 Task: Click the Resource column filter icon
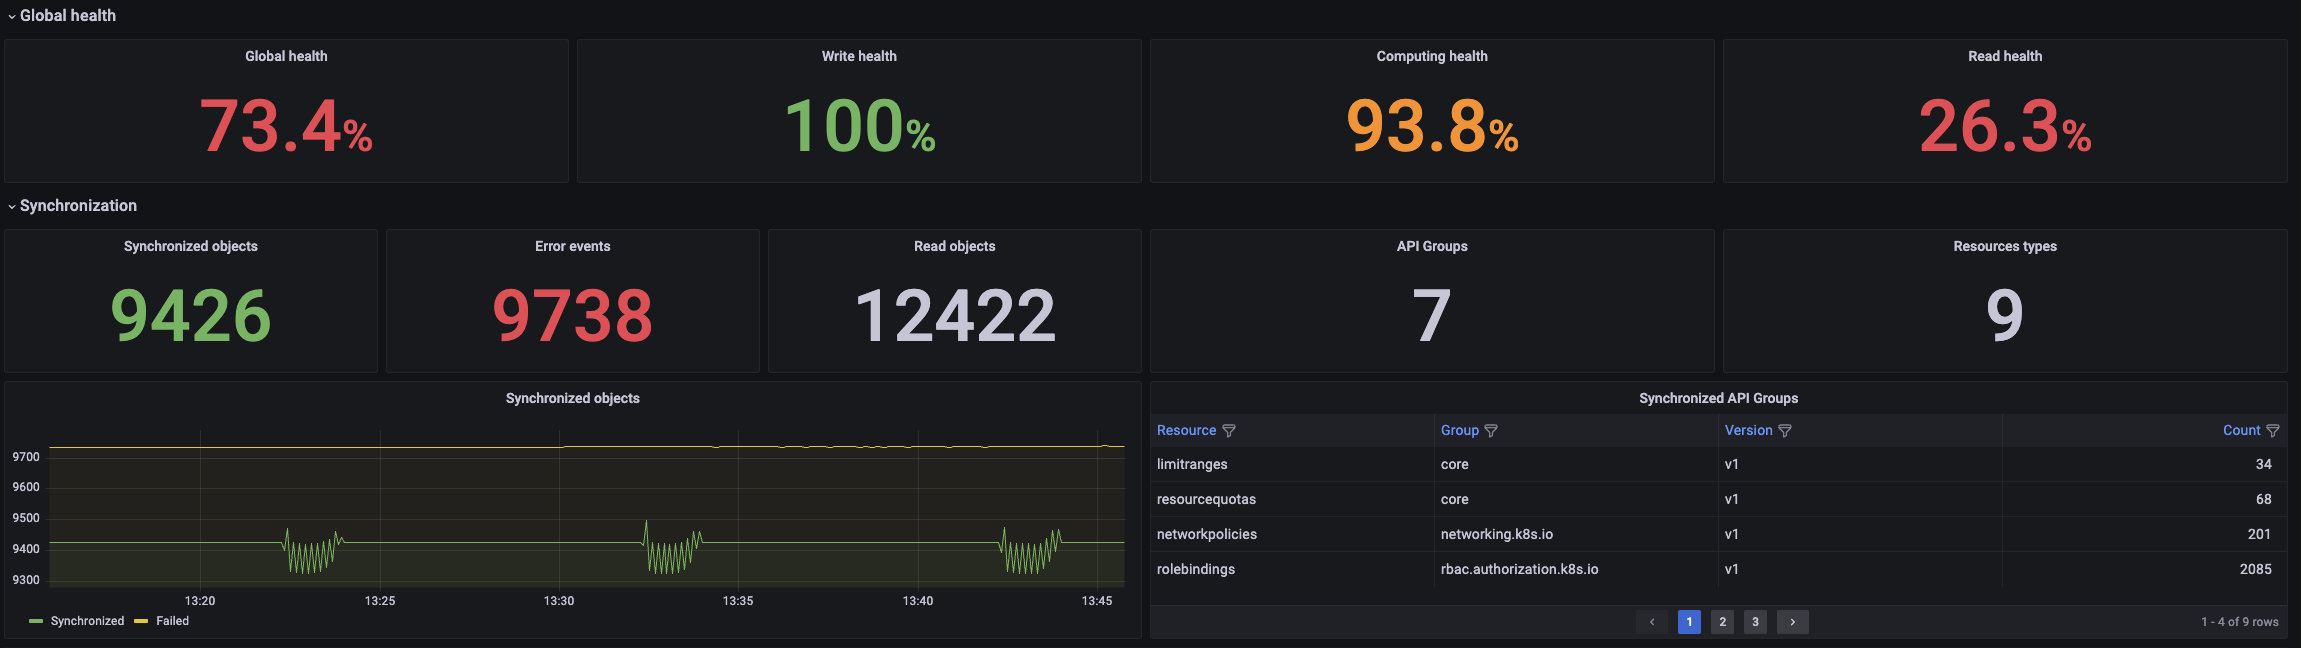click(1229, 431)
